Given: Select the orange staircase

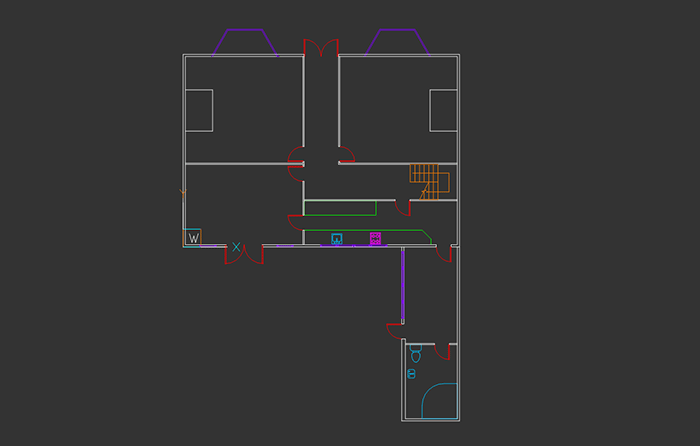Looking at the screenshot, I should (429, 182).
